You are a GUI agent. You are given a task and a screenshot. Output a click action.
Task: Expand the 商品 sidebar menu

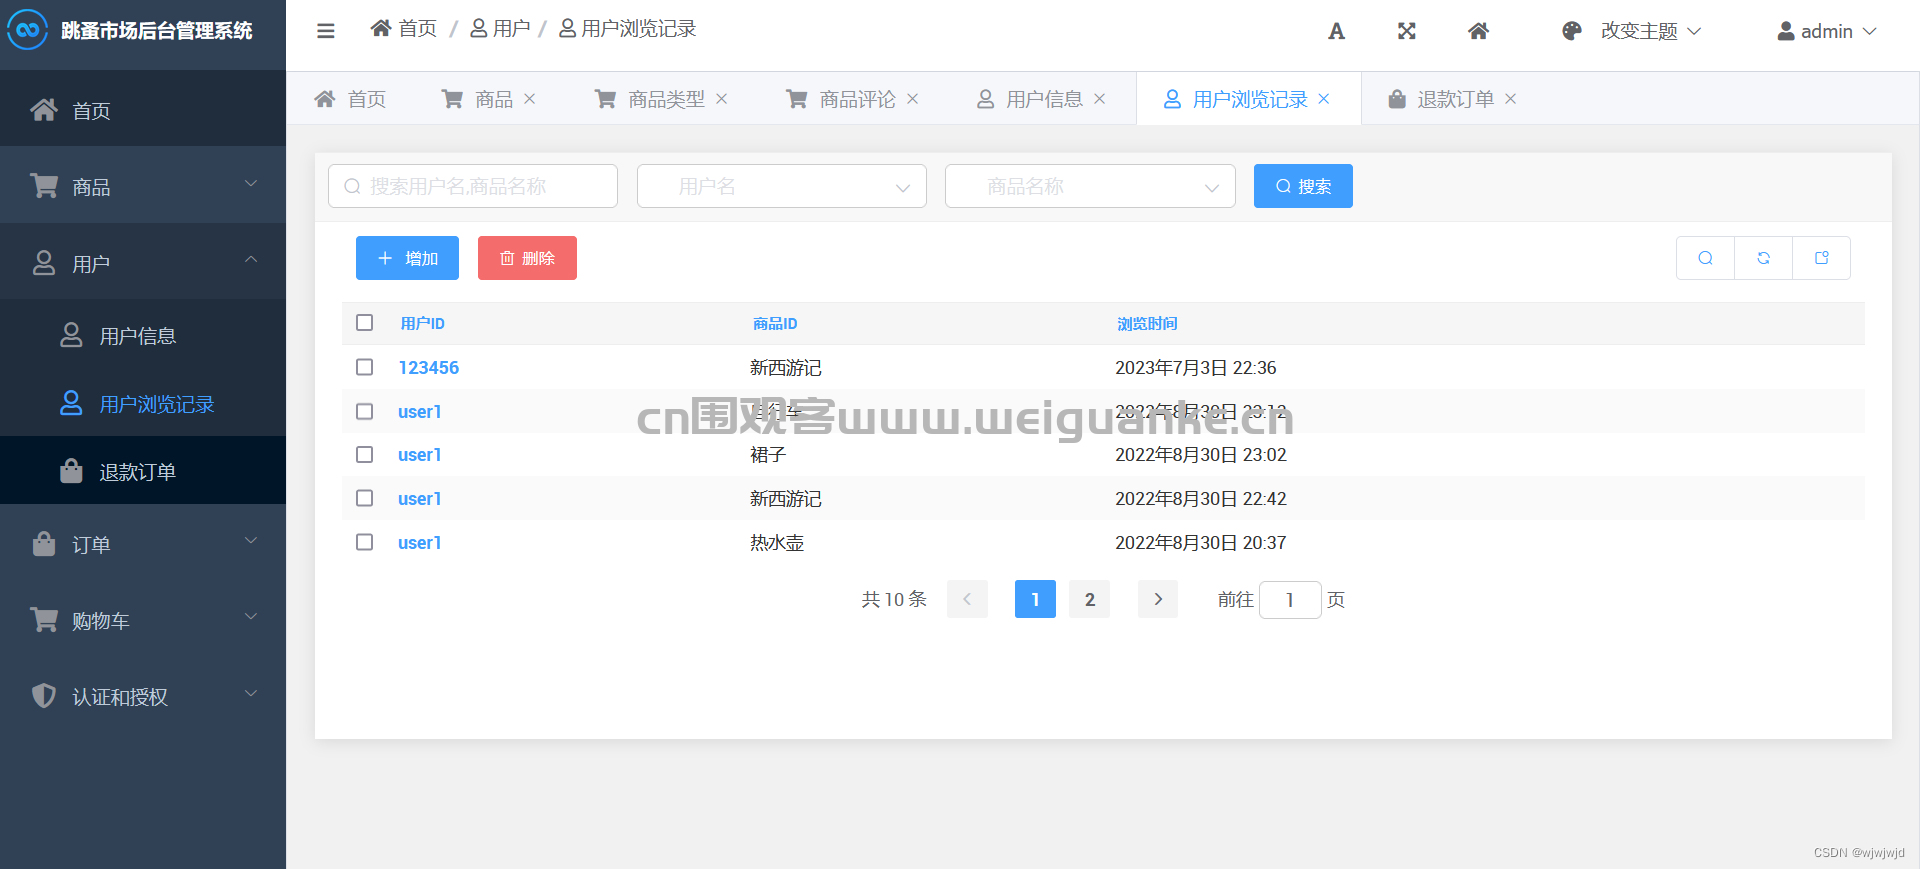(143, 185)
